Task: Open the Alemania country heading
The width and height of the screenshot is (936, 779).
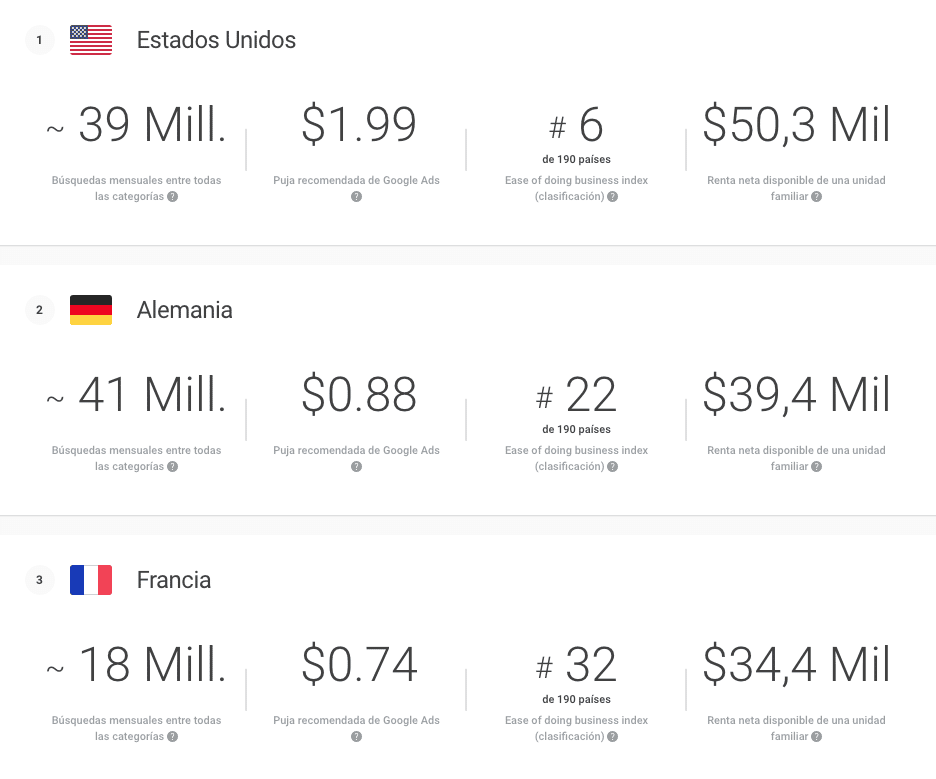Action: click(184, 311)
